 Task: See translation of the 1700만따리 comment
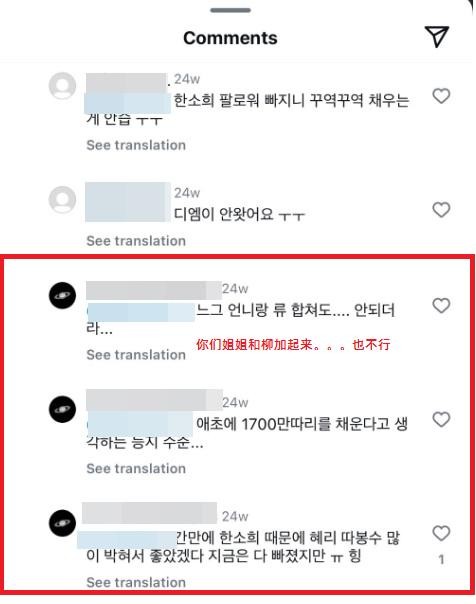tap(136, 468)
